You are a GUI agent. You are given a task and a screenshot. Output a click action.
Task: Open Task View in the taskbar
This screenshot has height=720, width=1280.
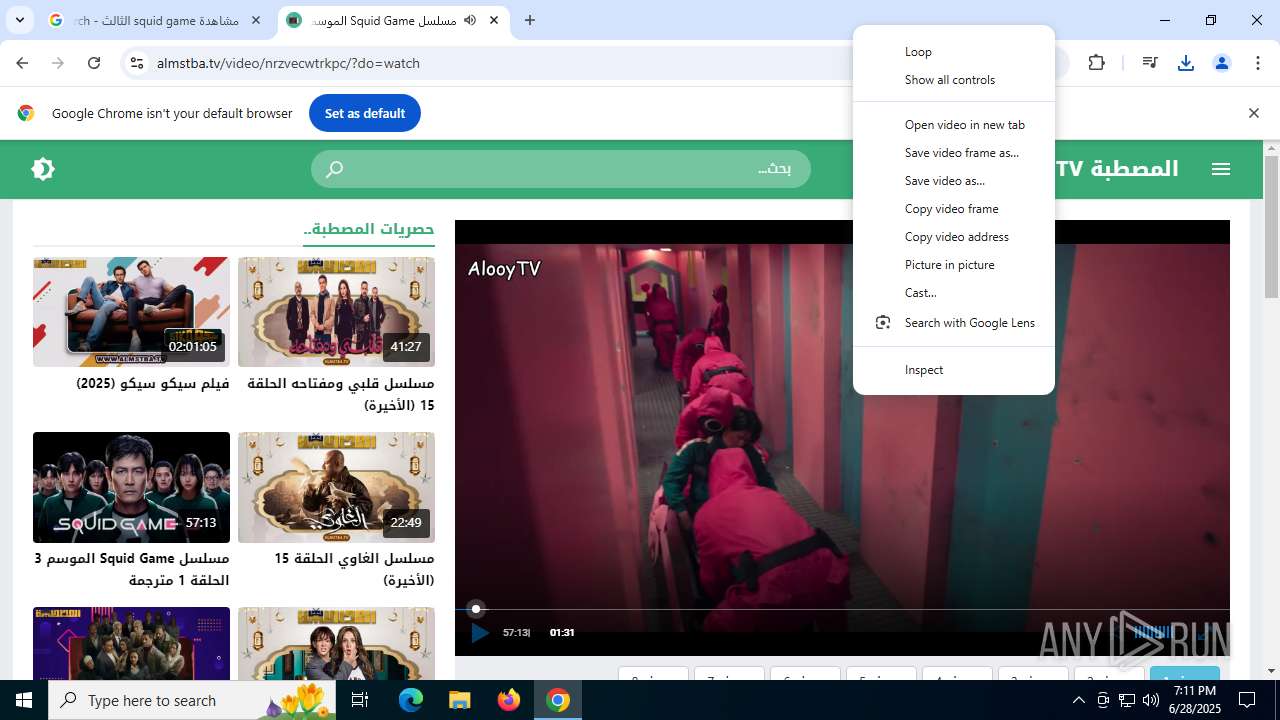pos(360,700)
